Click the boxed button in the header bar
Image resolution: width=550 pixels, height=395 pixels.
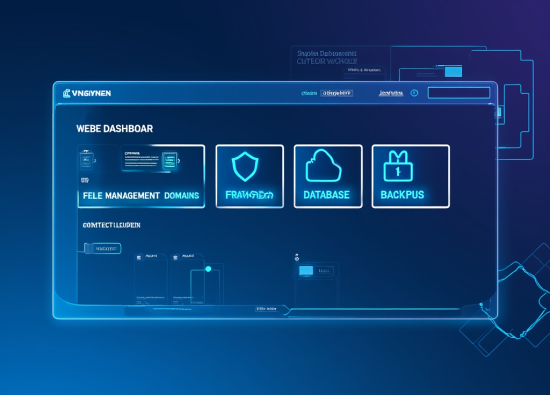(x=337, y=93)
